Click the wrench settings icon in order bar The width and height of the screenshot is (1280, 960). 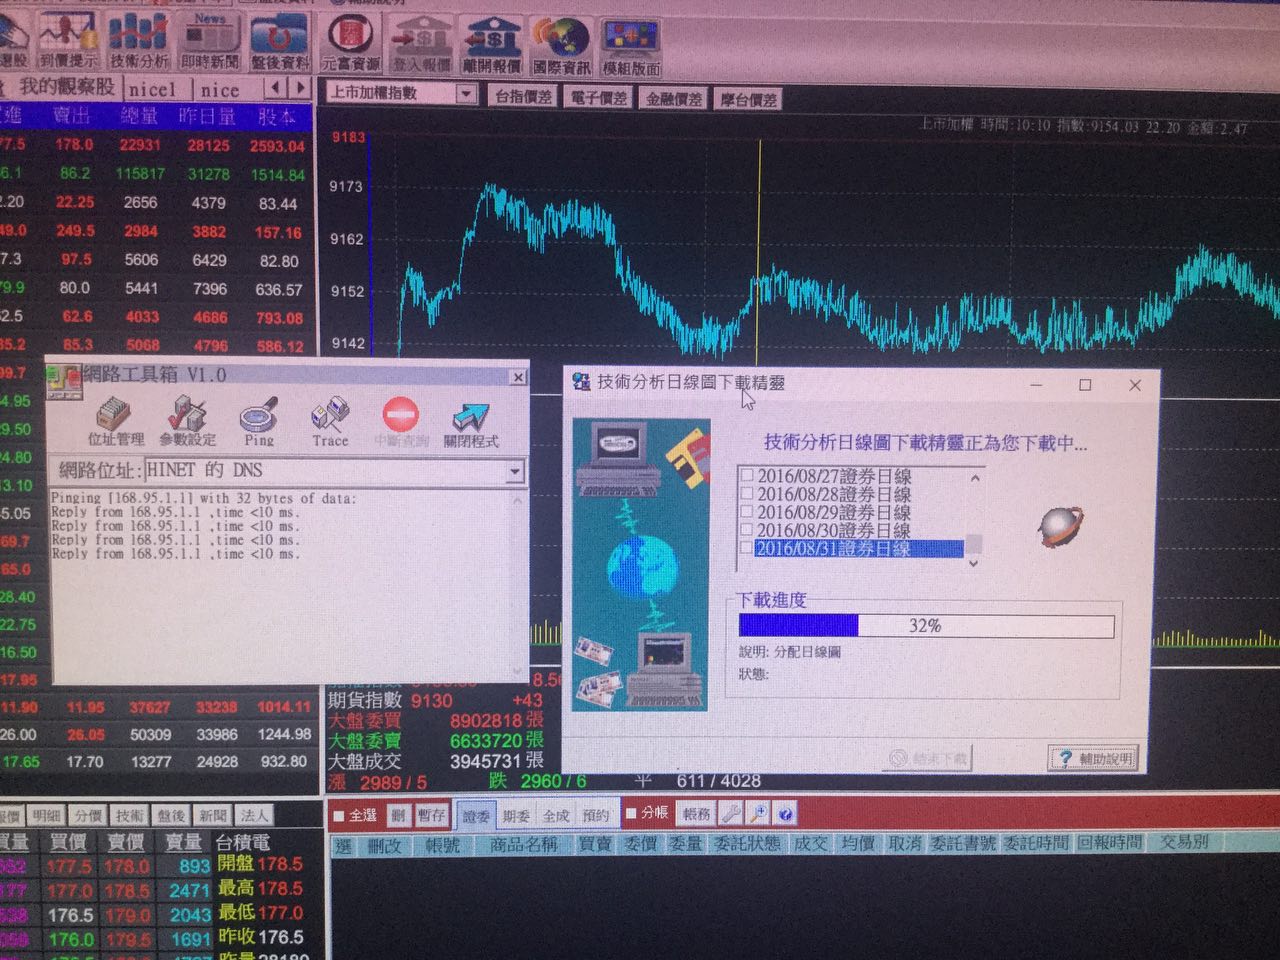click(732, 814)
